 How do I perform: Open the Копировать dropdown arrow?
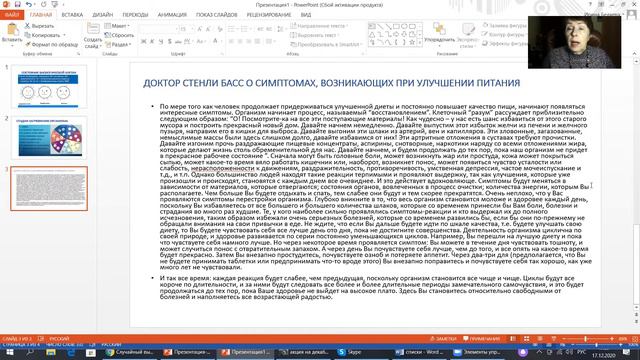64,35
